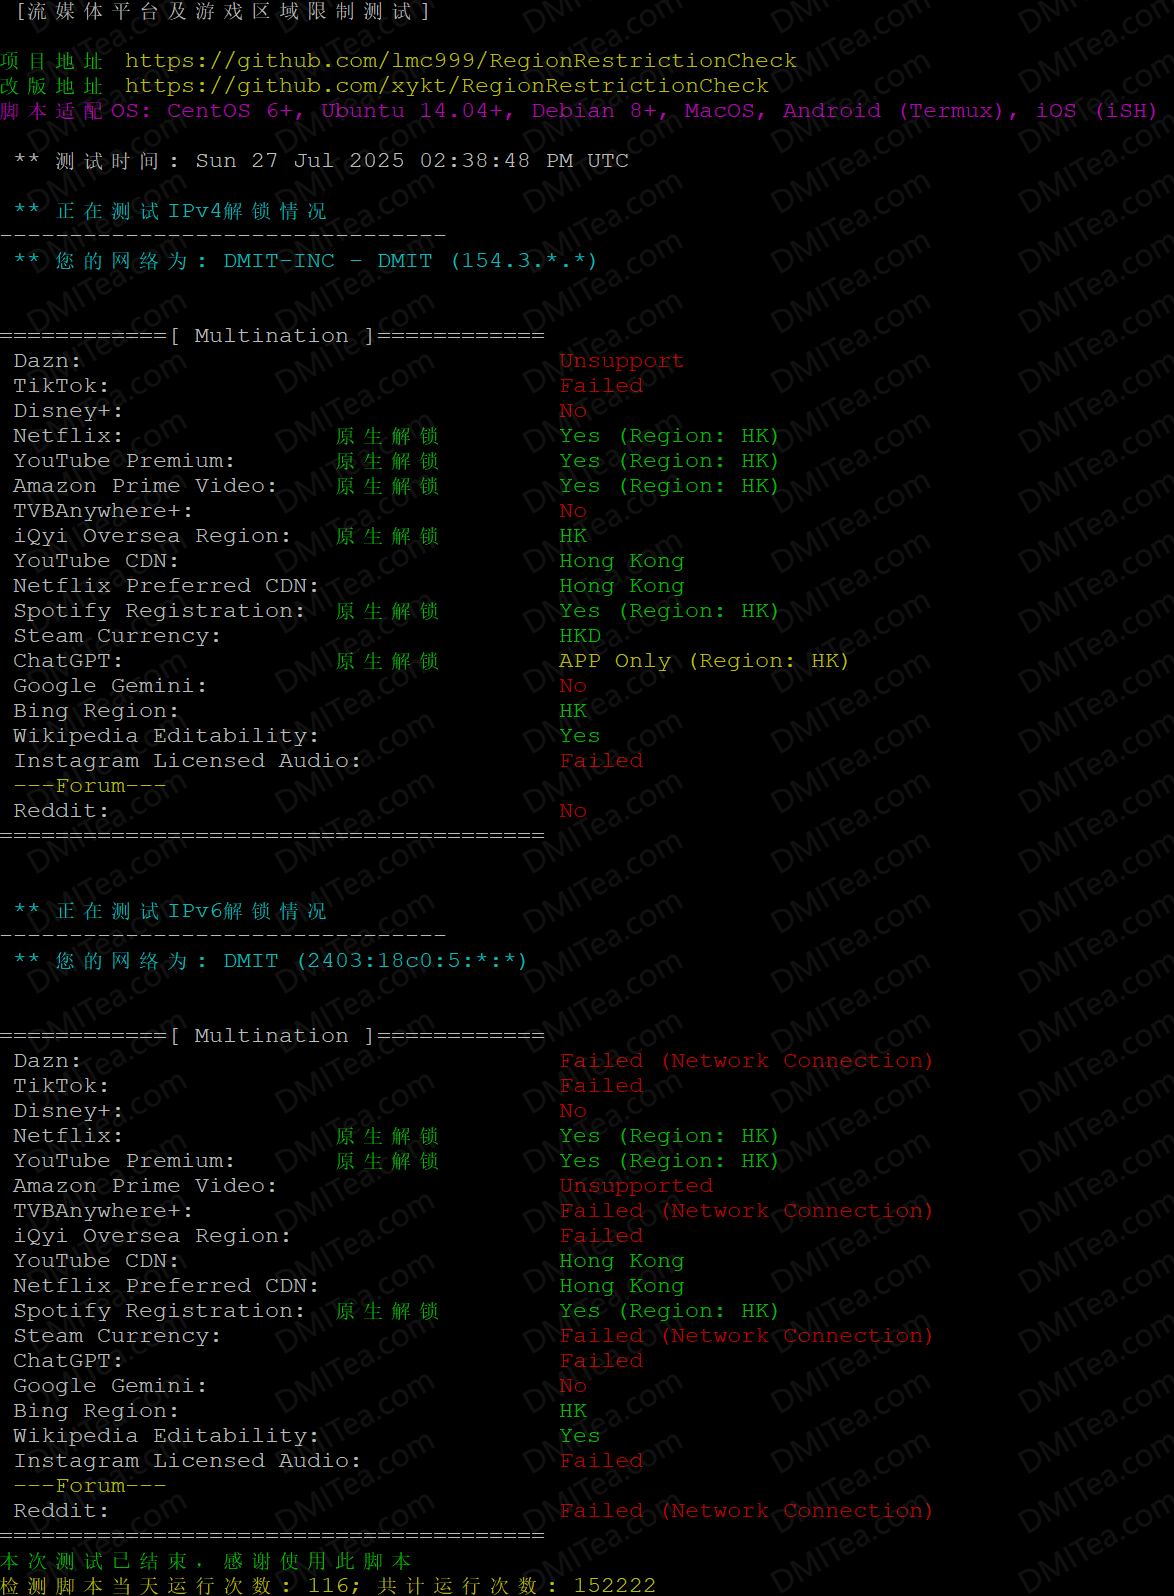
Task: Click the IPv4 'Spotify Registration:' label
Action: [x=159, y=611]
